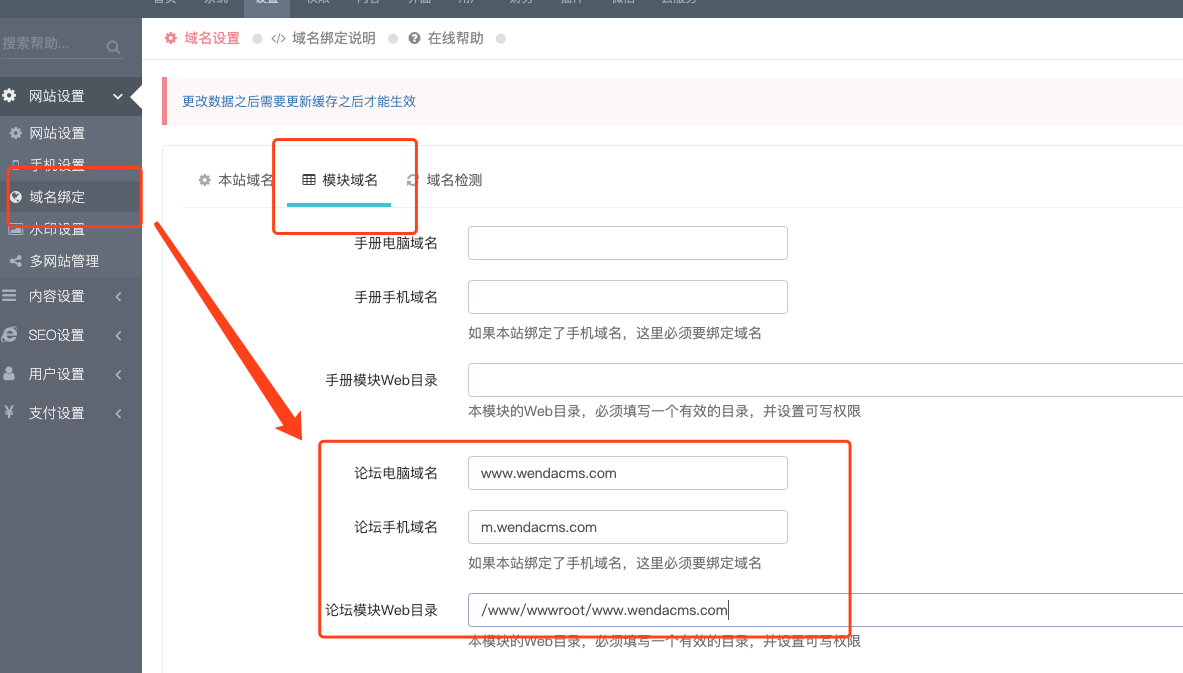Image resolution: width=1183 pixels, height=673 pixels.
Task: Click the IE icon beside SEO设置
Action: pyautogui.click(x=9, y=334)
